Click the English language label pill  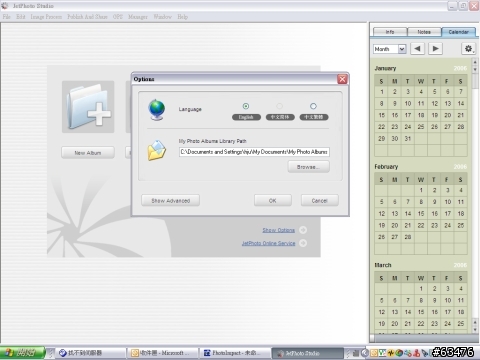[x=246, y=117]
